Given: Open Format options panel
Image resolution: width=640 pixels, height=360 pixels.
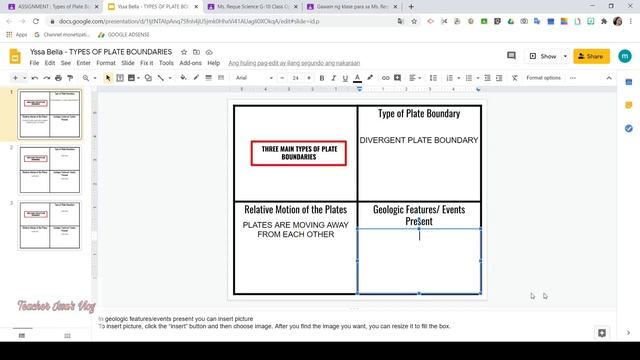Looking at the screenshot, I should (x=543, y=78).
